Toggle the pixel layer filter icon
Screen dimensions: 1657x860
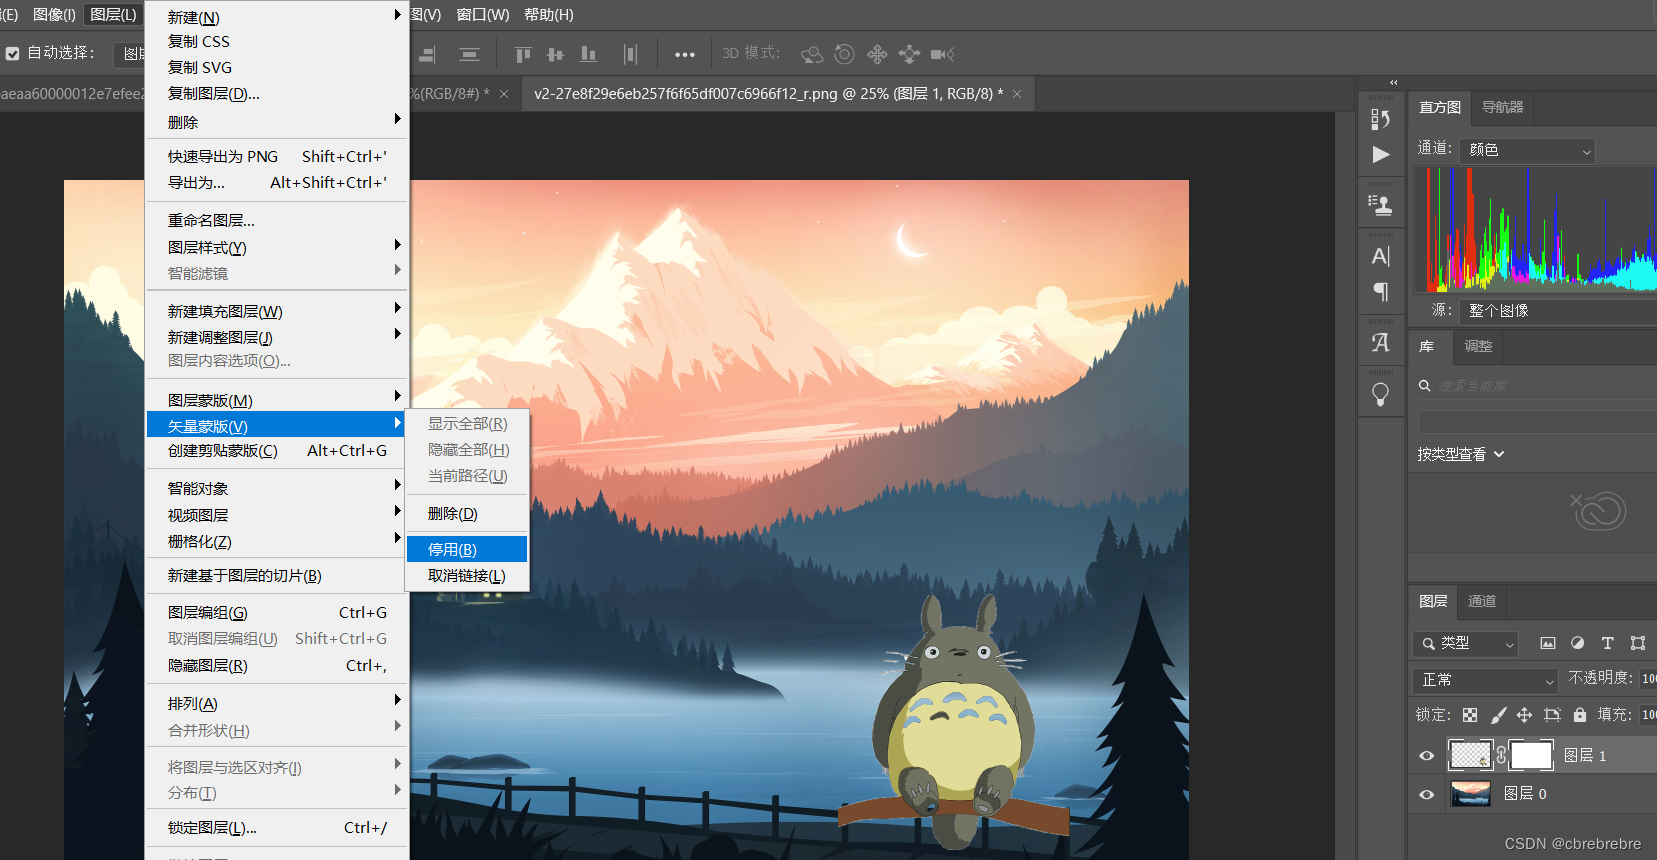1548,643
